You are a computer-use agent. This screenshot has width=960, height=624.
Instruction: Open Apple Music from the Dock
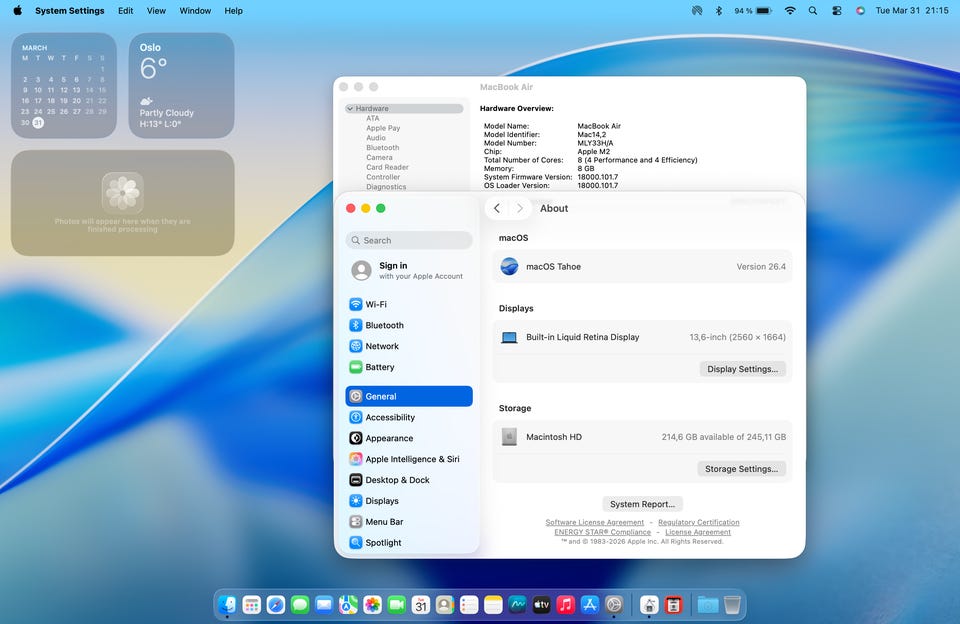(566, 605)
